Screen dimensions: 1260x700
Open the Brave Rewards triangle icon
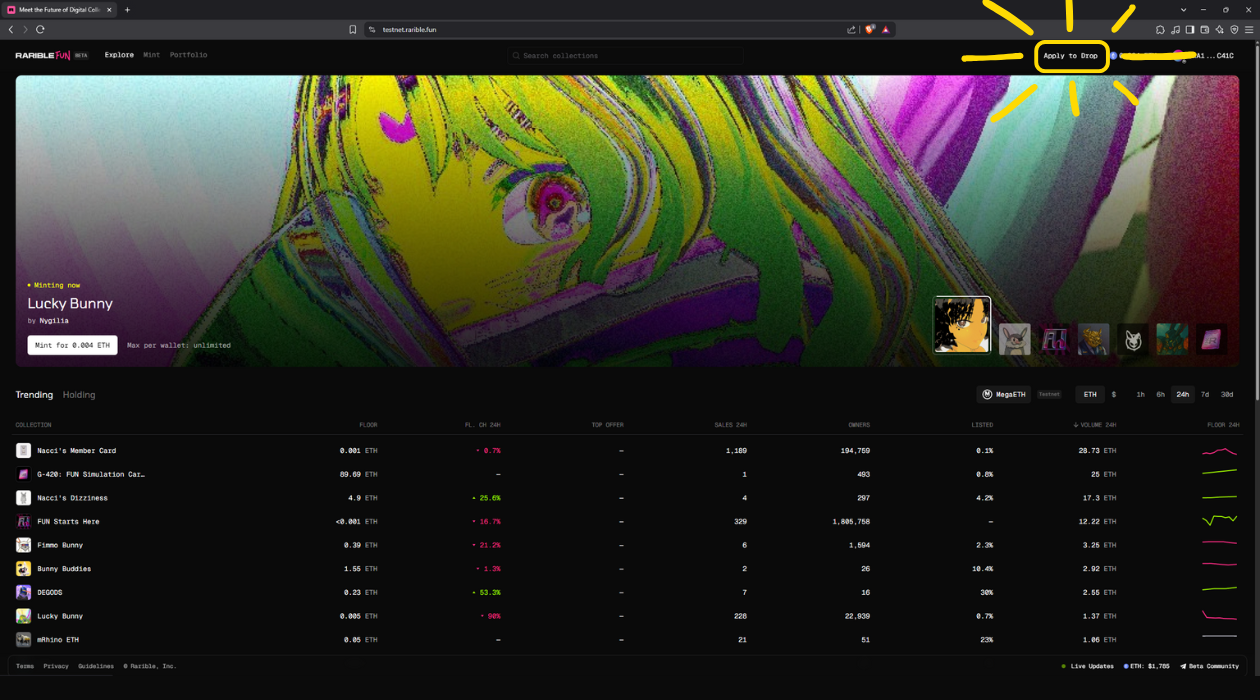[x=886, y=30]
